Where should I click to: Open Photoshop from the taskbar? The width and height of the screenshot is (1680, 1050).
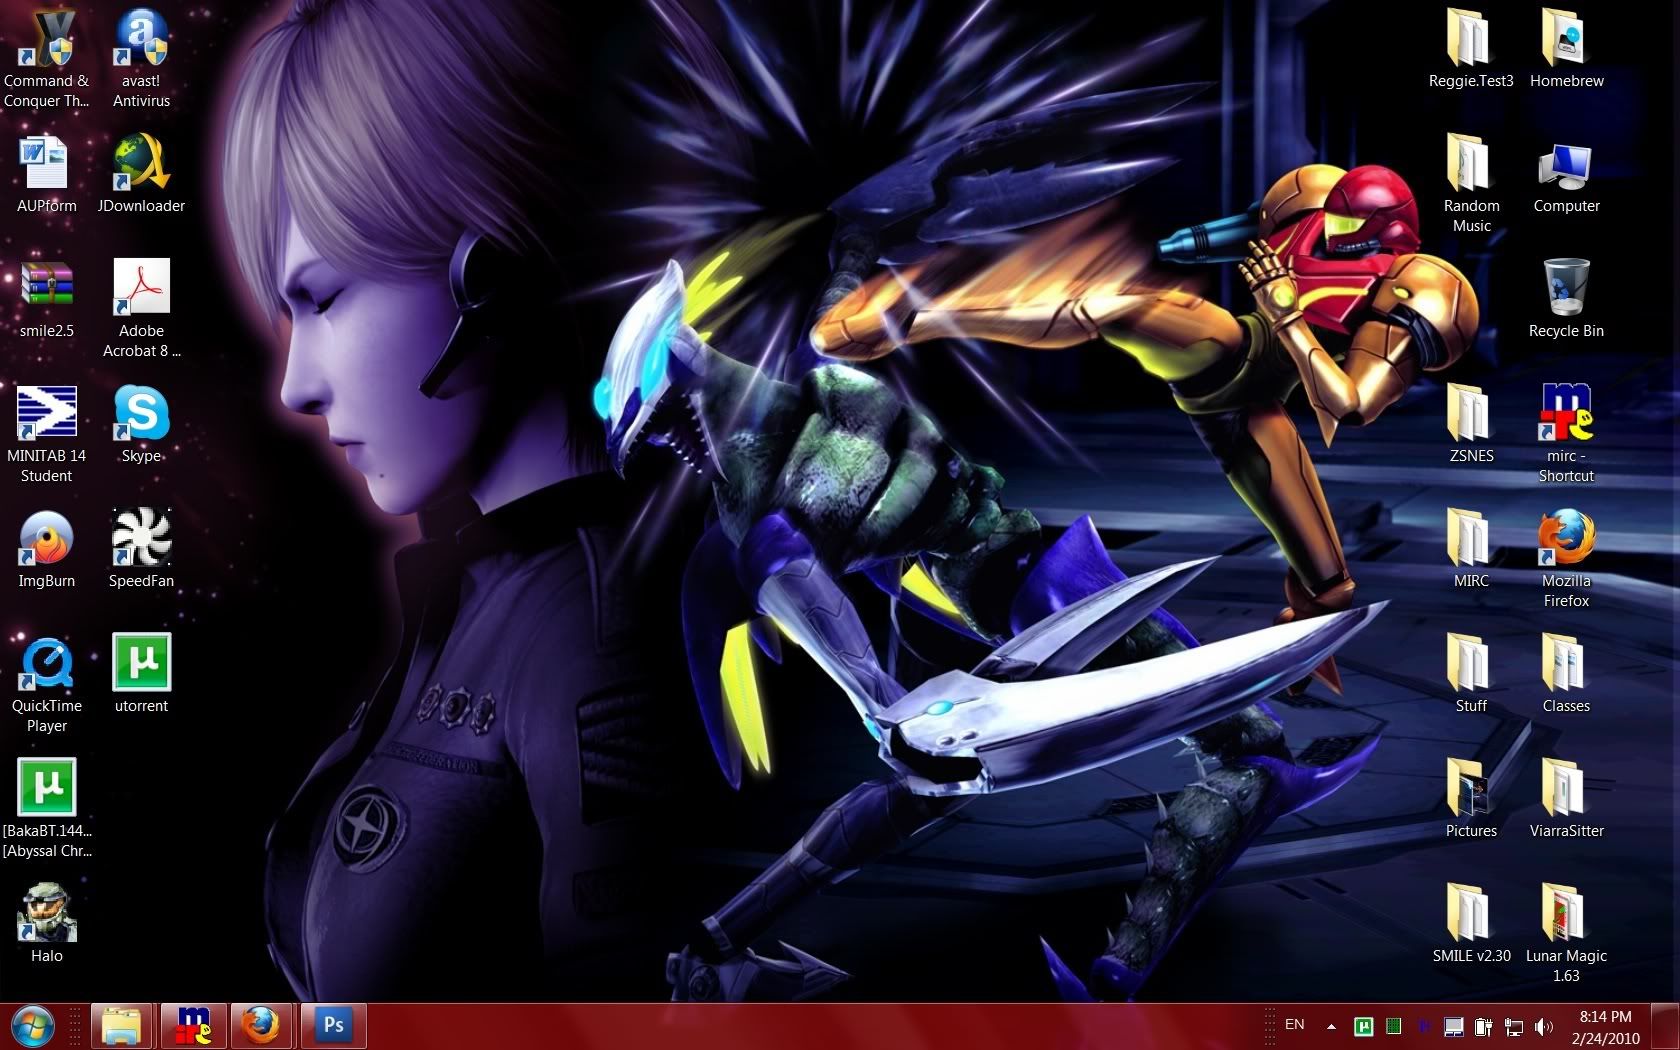(x=333, y=1026)
